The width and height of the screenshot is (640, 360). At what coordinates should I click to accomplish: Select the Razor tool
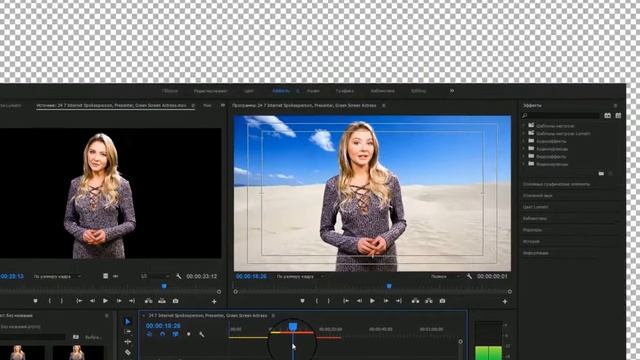tap(128, 352)
